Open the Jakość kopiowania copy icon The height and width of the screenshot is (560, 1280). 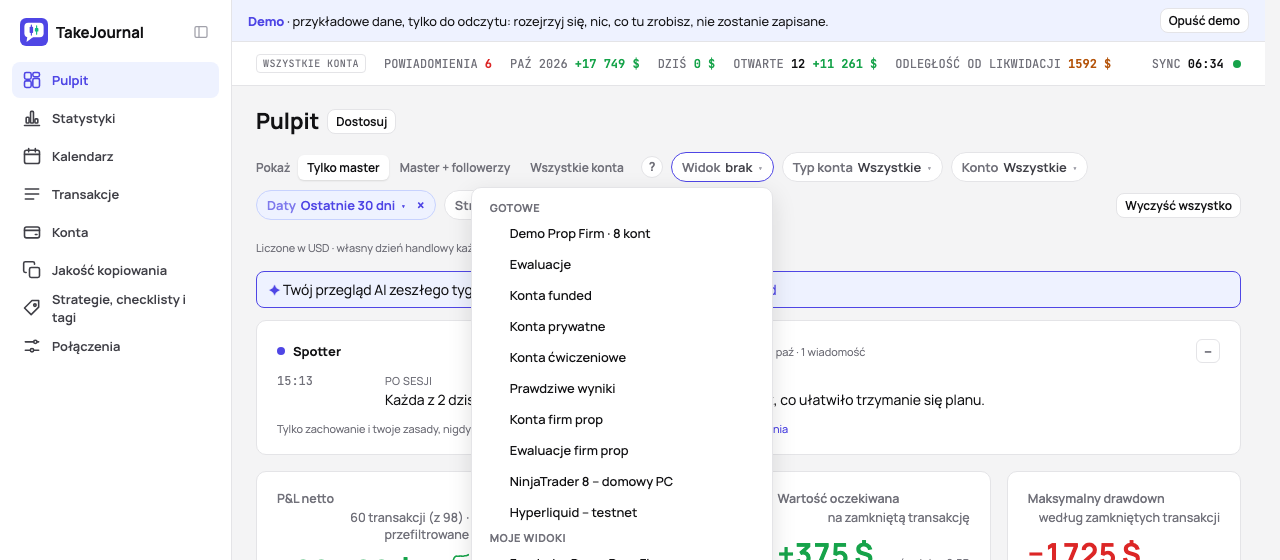[x=32, y=270]
